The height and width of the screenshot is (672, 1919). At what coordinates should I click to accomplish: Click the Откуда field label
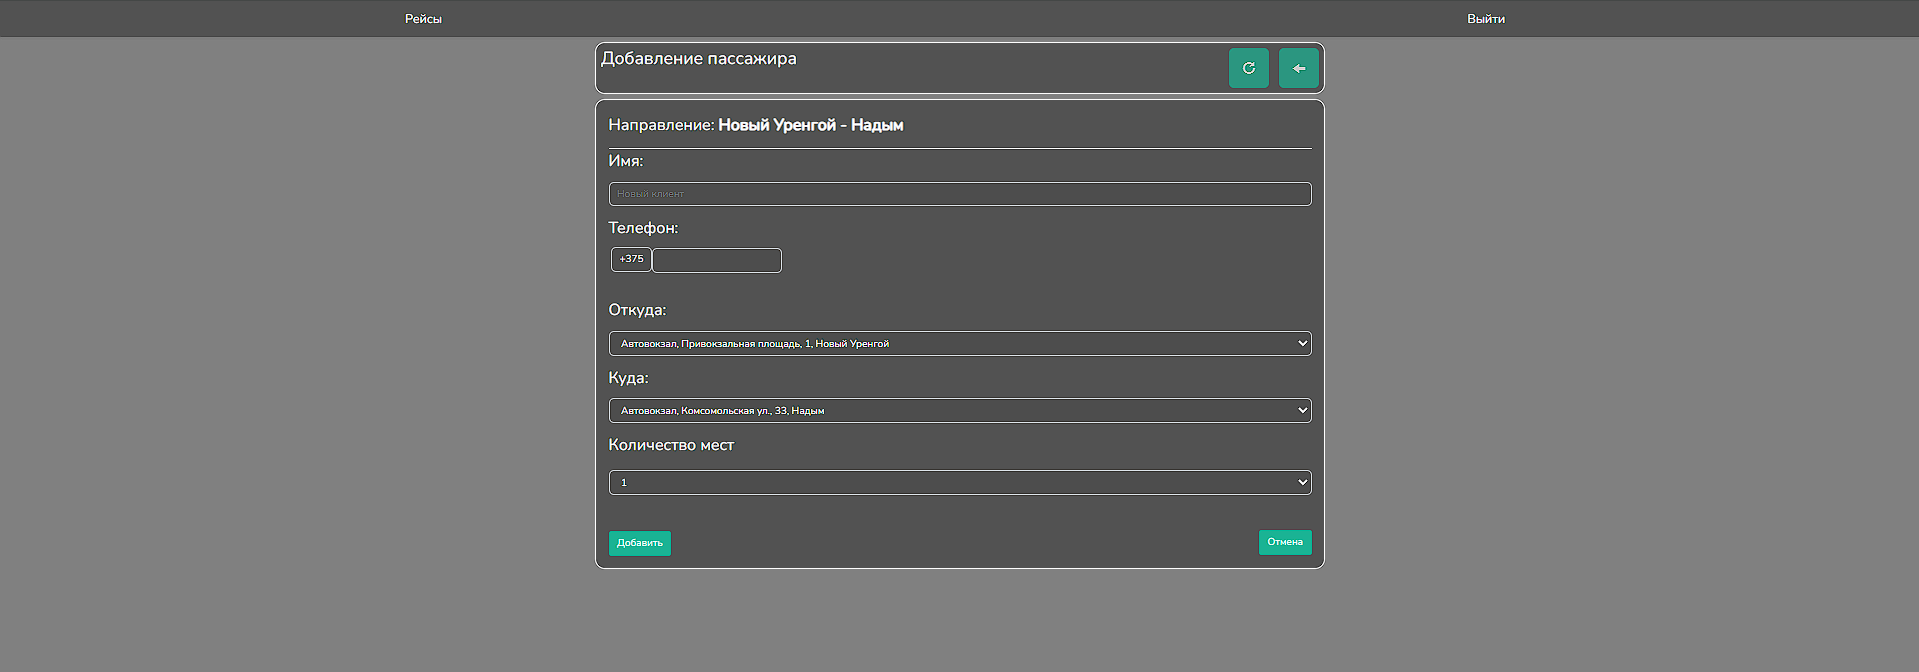(637, 310)
